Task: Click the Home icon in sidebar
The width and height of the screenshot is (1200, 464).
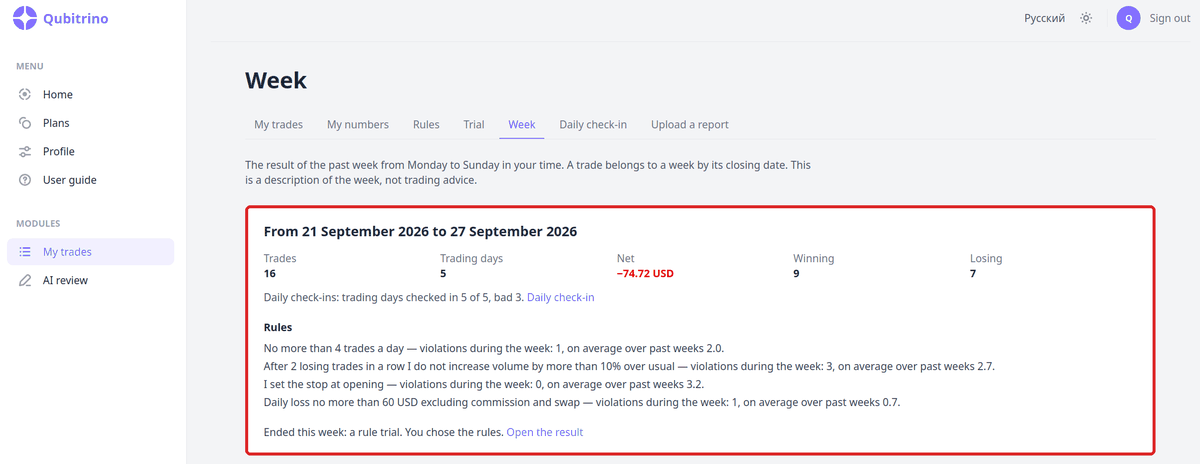Action: click(x=25, y=94)
